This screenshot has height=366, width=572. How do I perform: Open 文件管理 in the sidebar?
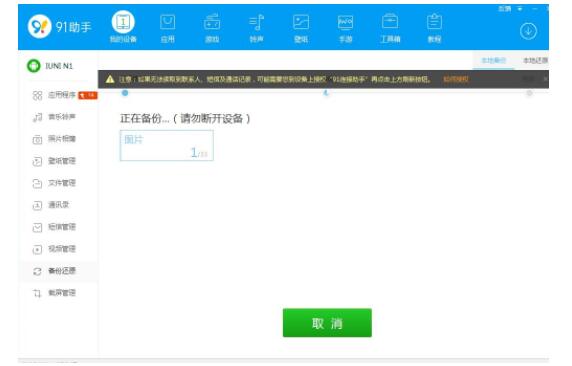tap(54, 183)
